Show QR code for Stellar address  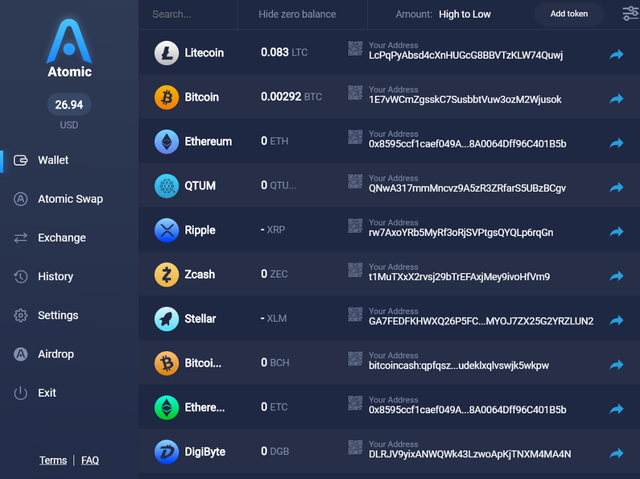click(355, 314)
